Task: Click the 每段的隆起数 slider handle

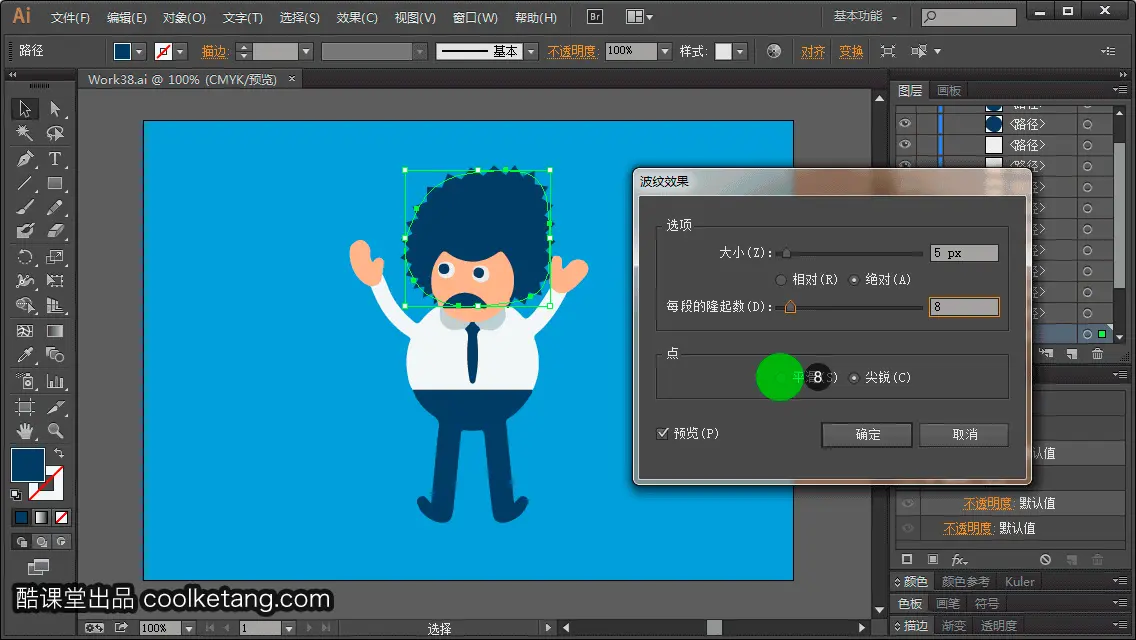Action: (790, 307)
